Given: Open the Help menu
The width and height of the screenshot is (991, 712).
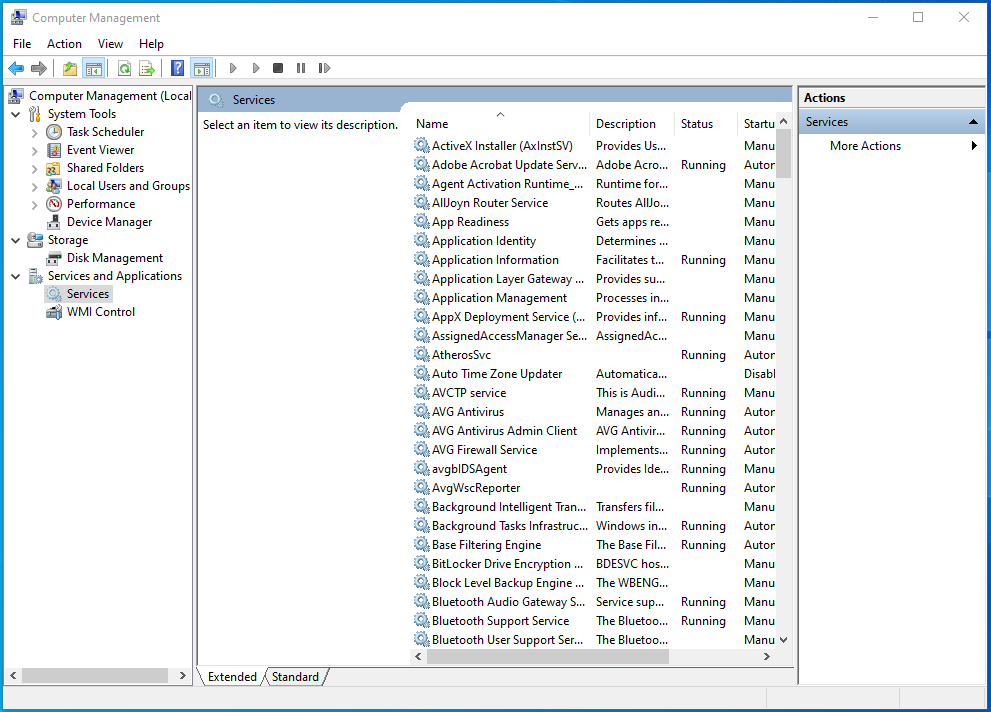Looking at the screenshot, I should pyautogui.click(x=152, y=44).
